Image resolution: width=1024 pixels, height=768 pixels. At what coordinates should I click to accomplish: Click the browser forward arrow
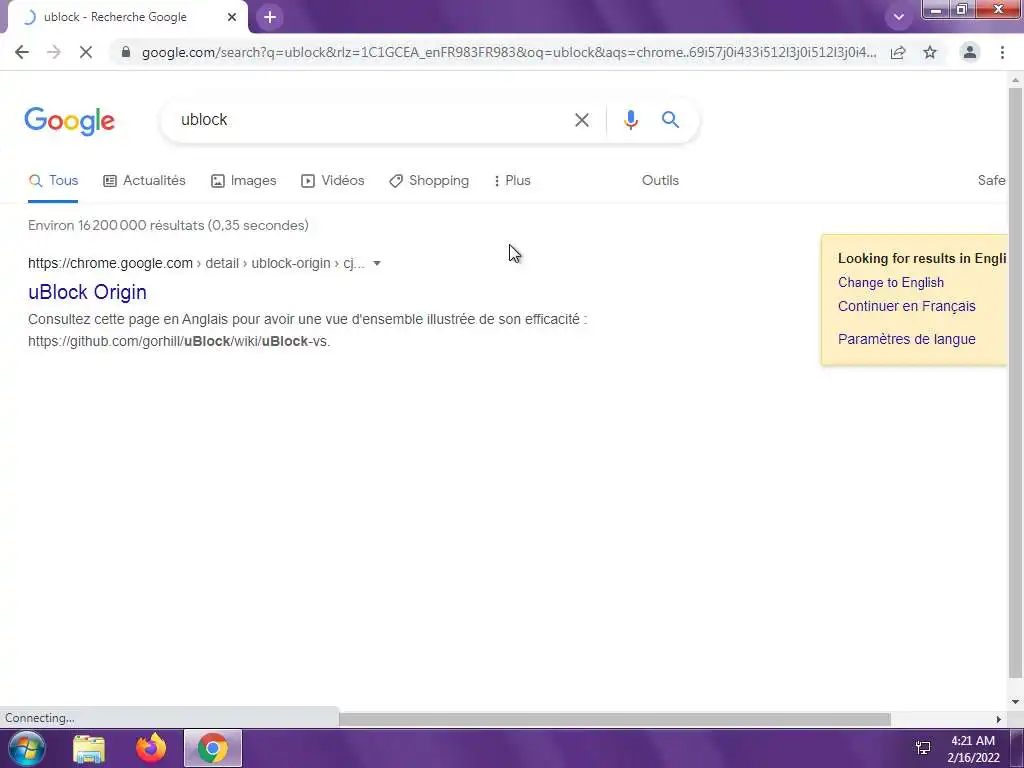[x=54, y=52]
